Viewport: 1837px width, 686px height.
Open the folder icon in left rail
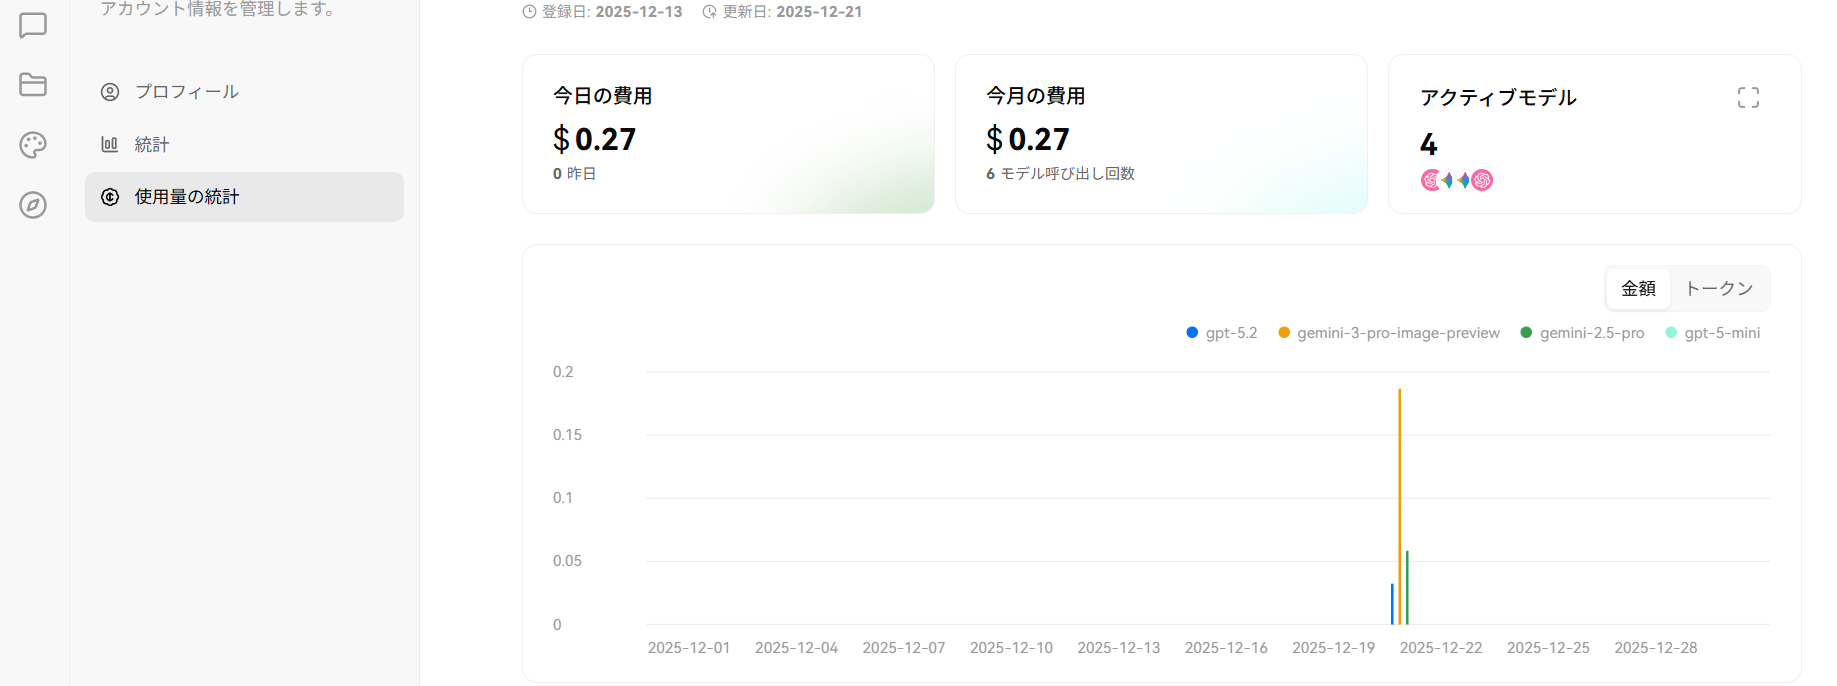33,85
